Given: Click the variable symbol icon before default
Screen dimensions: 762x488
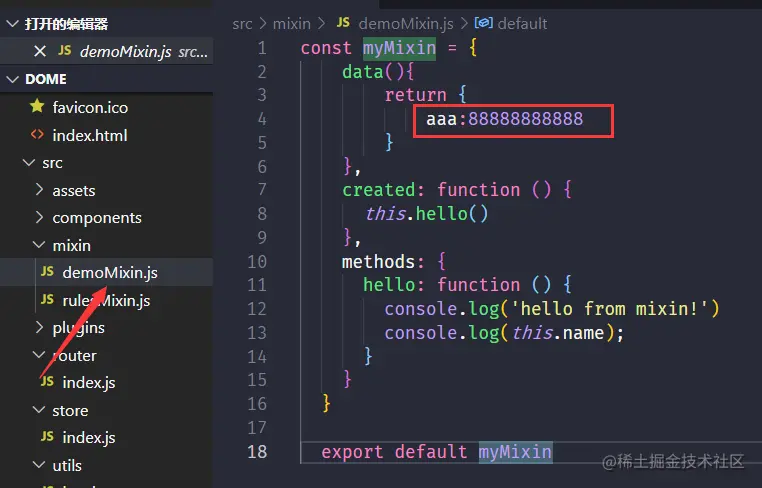Looking at the screenshot, I should tap(484, 22).
